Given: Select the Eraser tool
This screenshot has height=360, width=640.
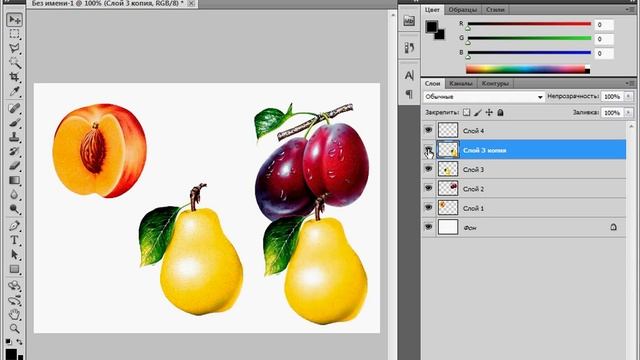Looking at the screenshot, I should tap(14, 165).
